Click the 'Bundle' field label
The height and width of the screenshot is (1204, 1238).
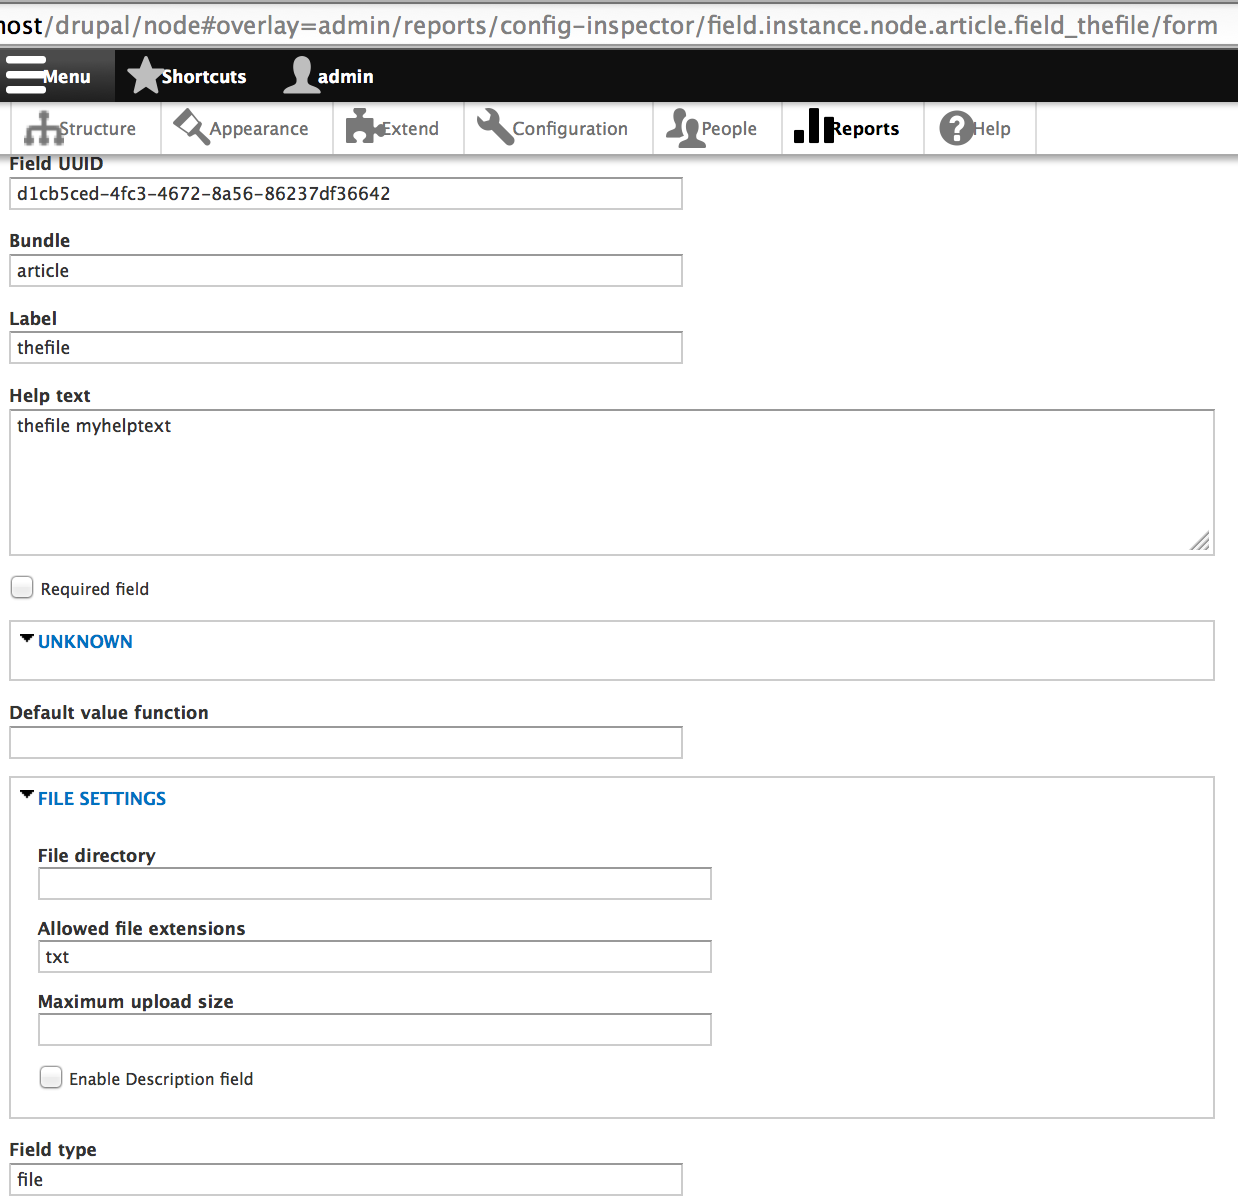pos(40,241)
